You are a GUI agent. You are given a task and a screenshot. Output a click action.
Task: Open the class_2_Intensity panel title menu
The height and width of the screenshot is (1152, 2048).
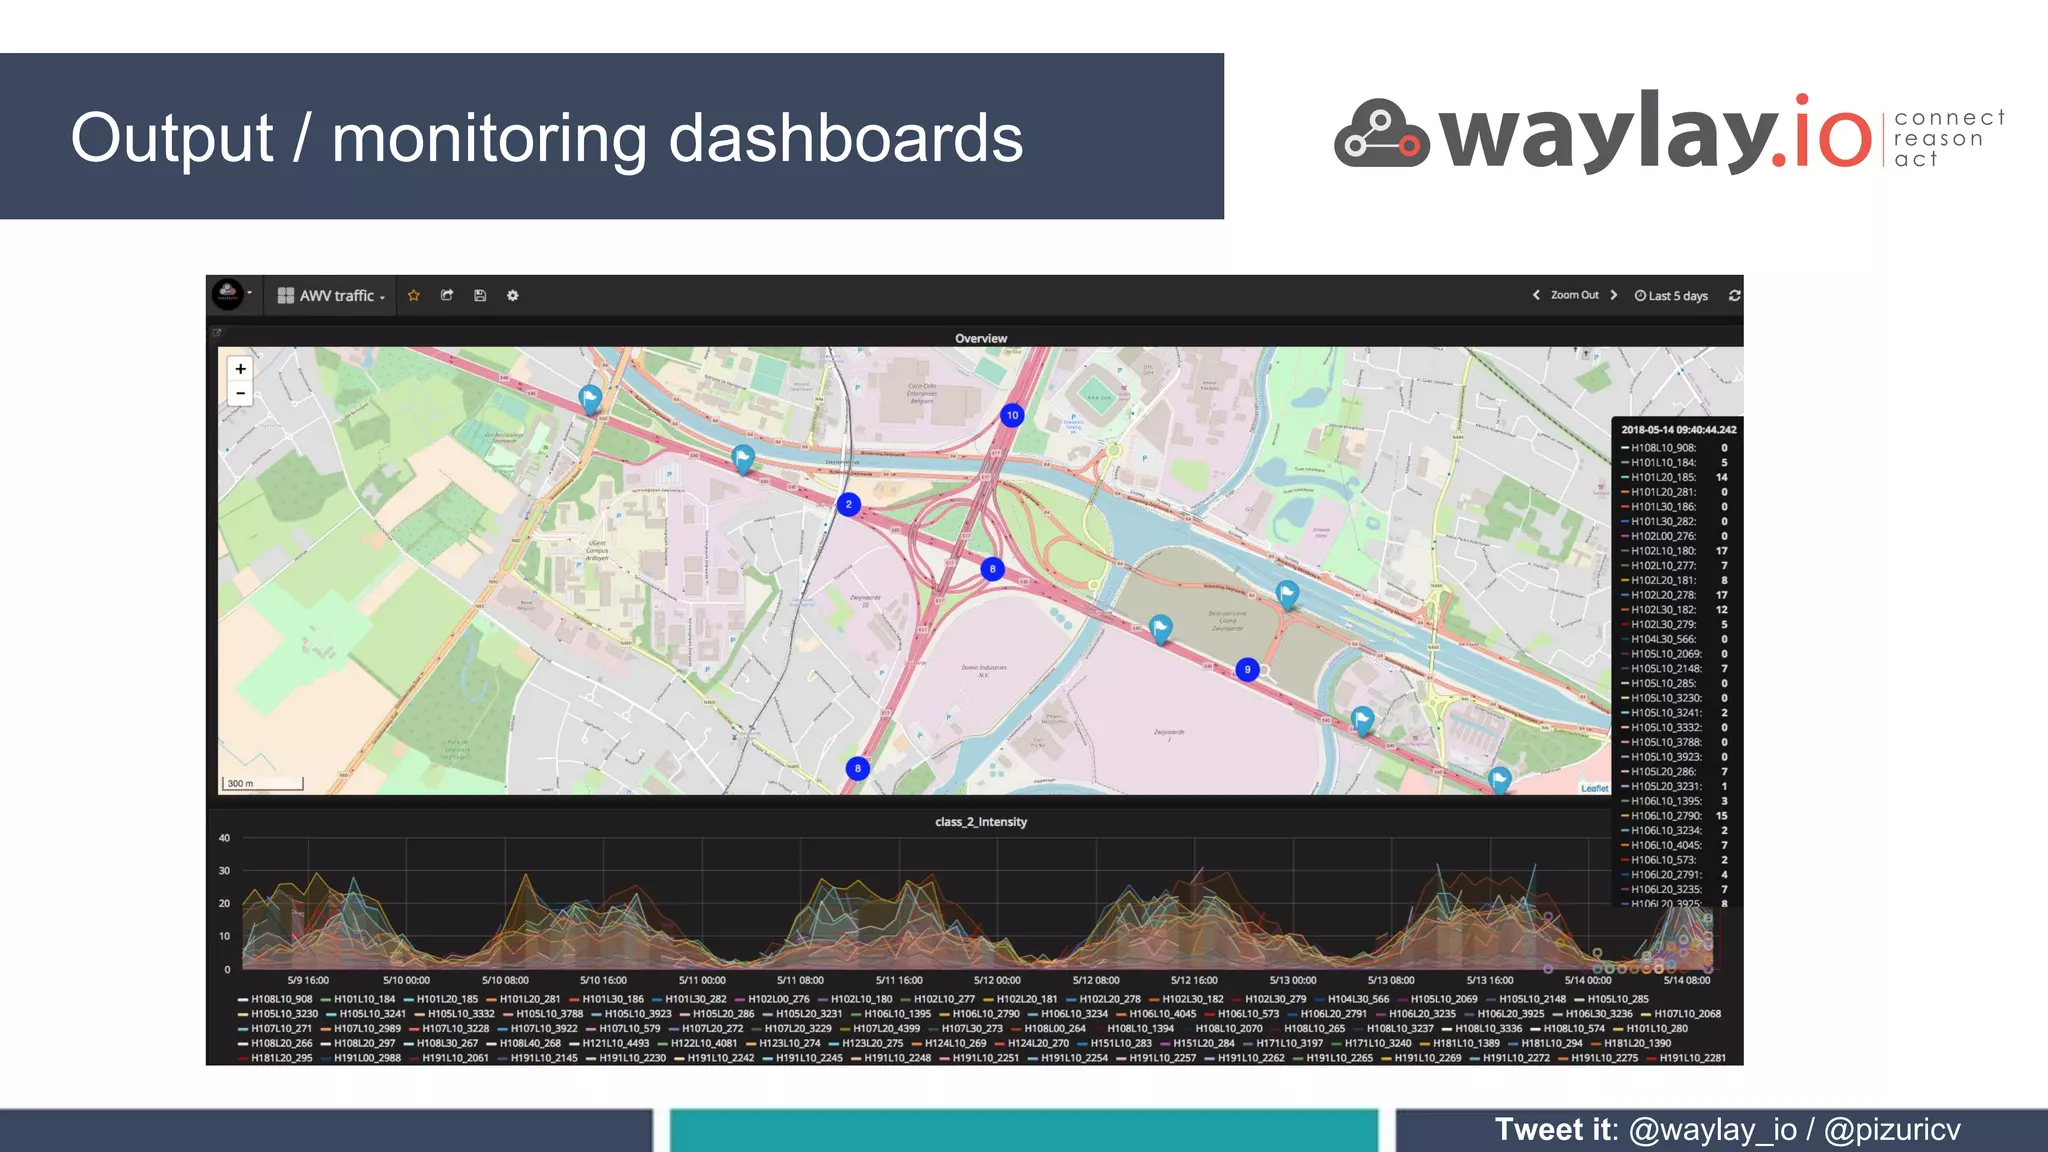click(x=980, y=822)
